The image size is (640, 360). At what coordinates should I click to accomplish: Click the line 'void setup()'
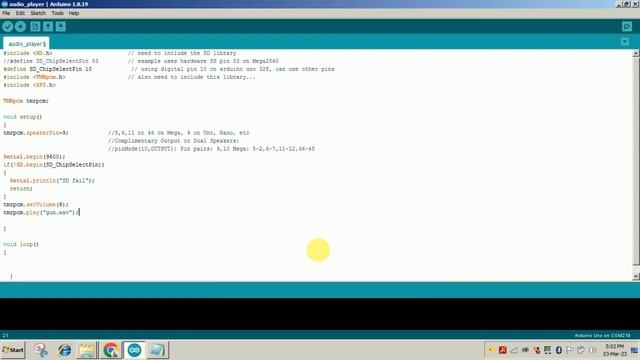[x=22, y=117]
